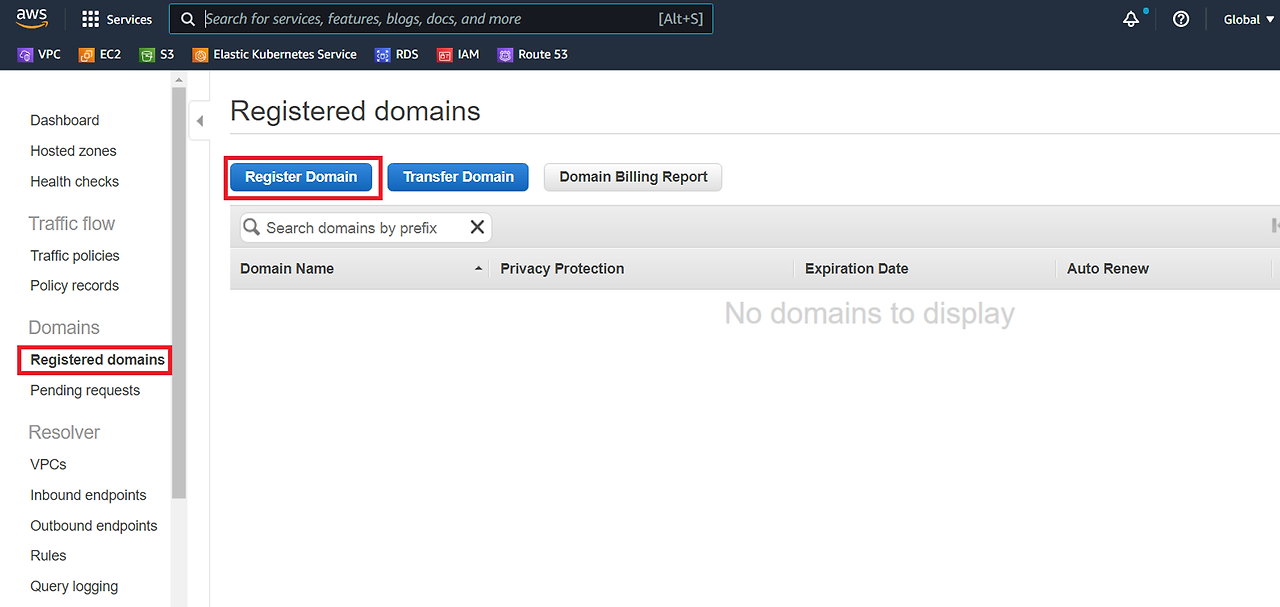Open VPCs under Resolver

[x=48, y=464]
